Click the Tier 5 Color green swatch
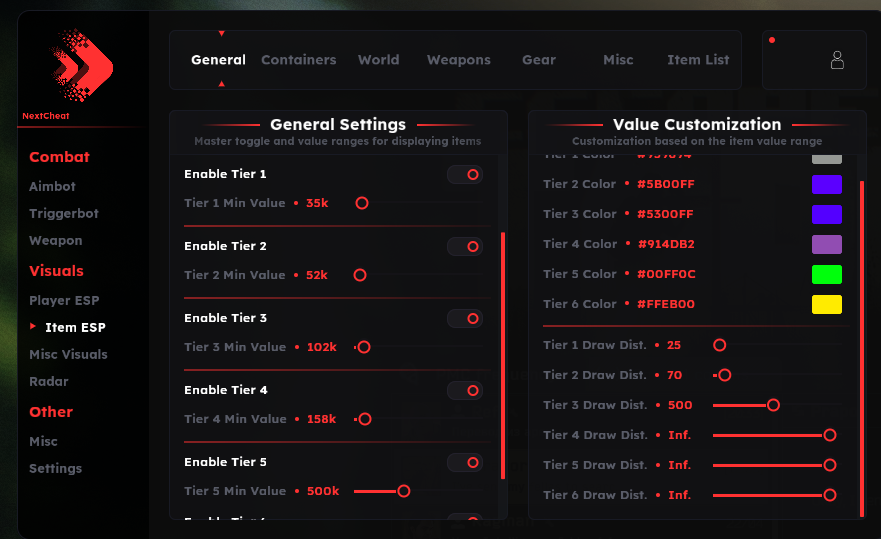This screenshot has height=539, width=881. (826, 275)
